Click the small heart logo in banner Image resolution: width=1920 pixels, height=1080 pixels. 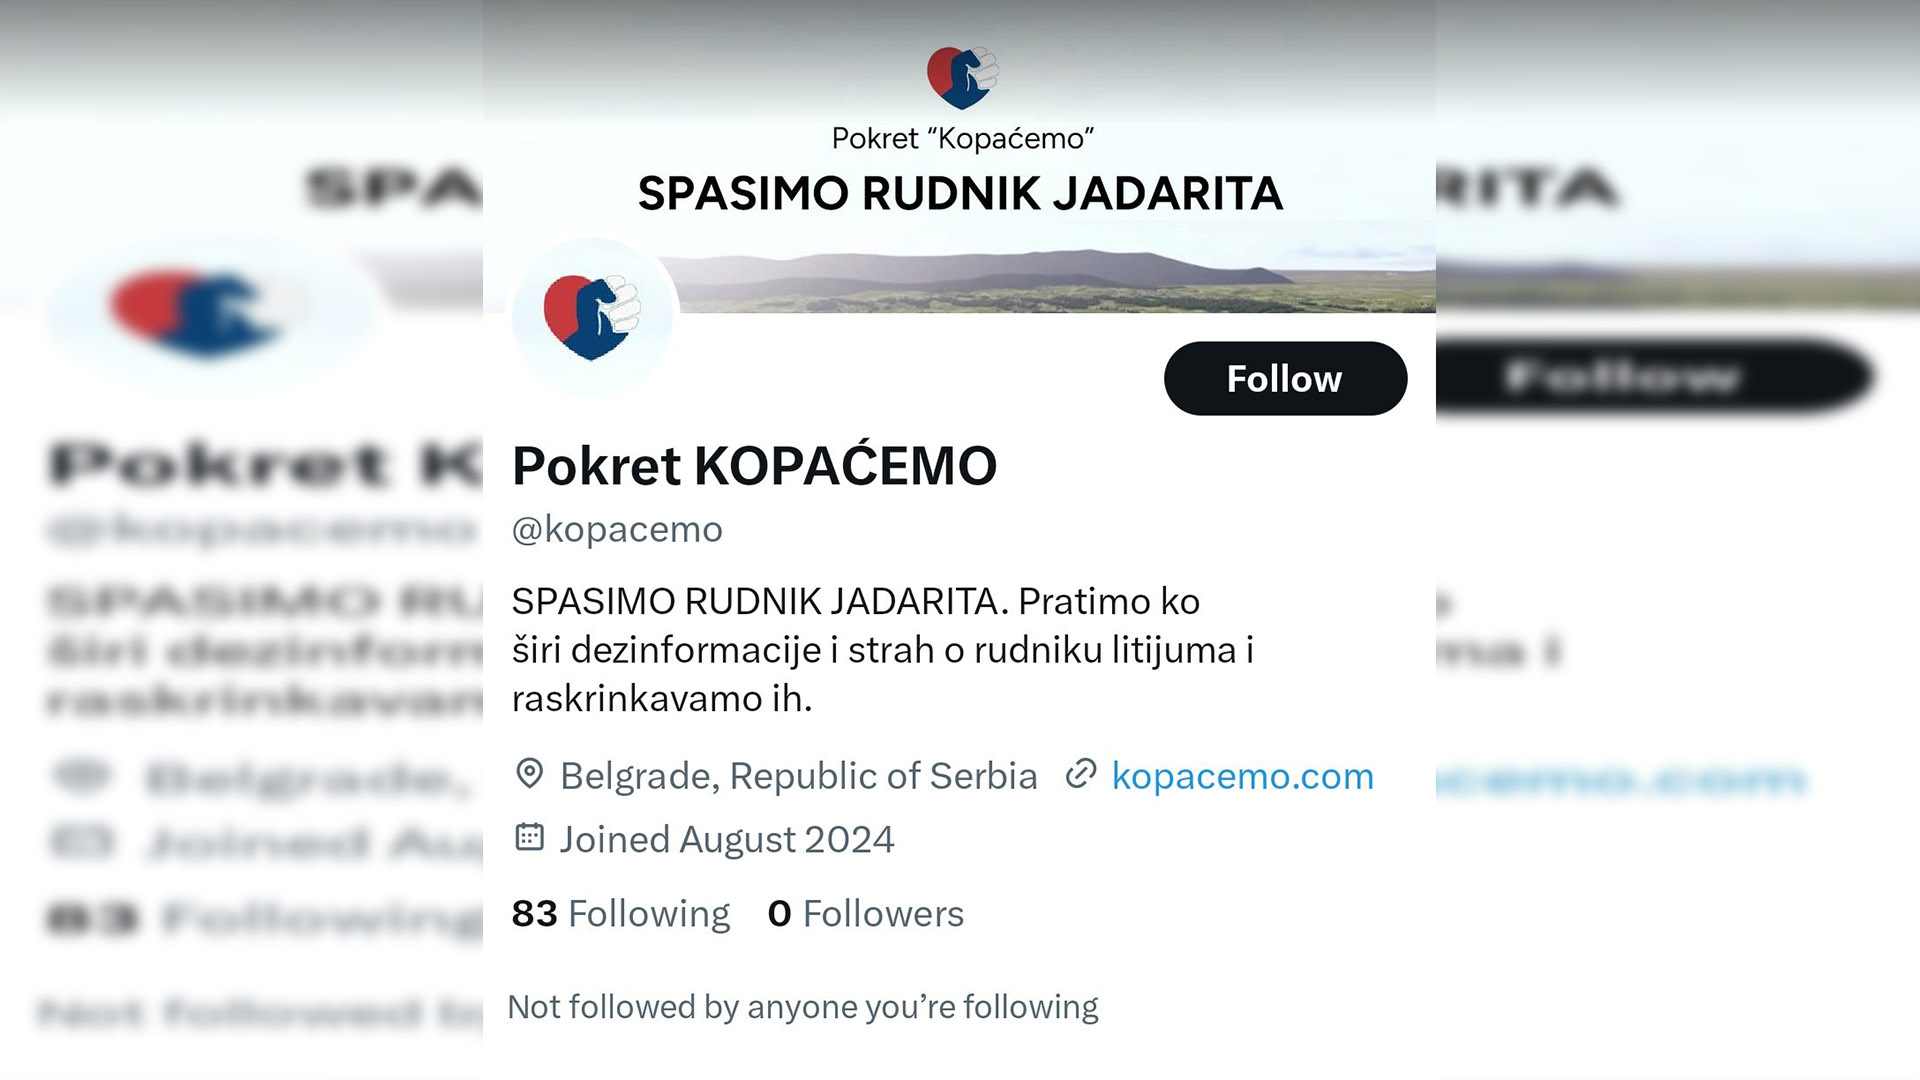tap(961, 77)
